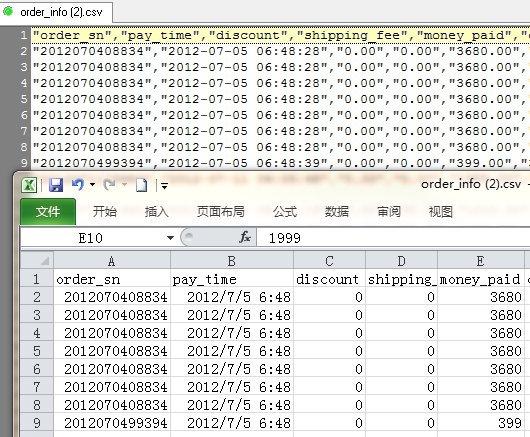Click cell B1 containing pay_time
Screen dimensions: 530x437
pos(232,279)
